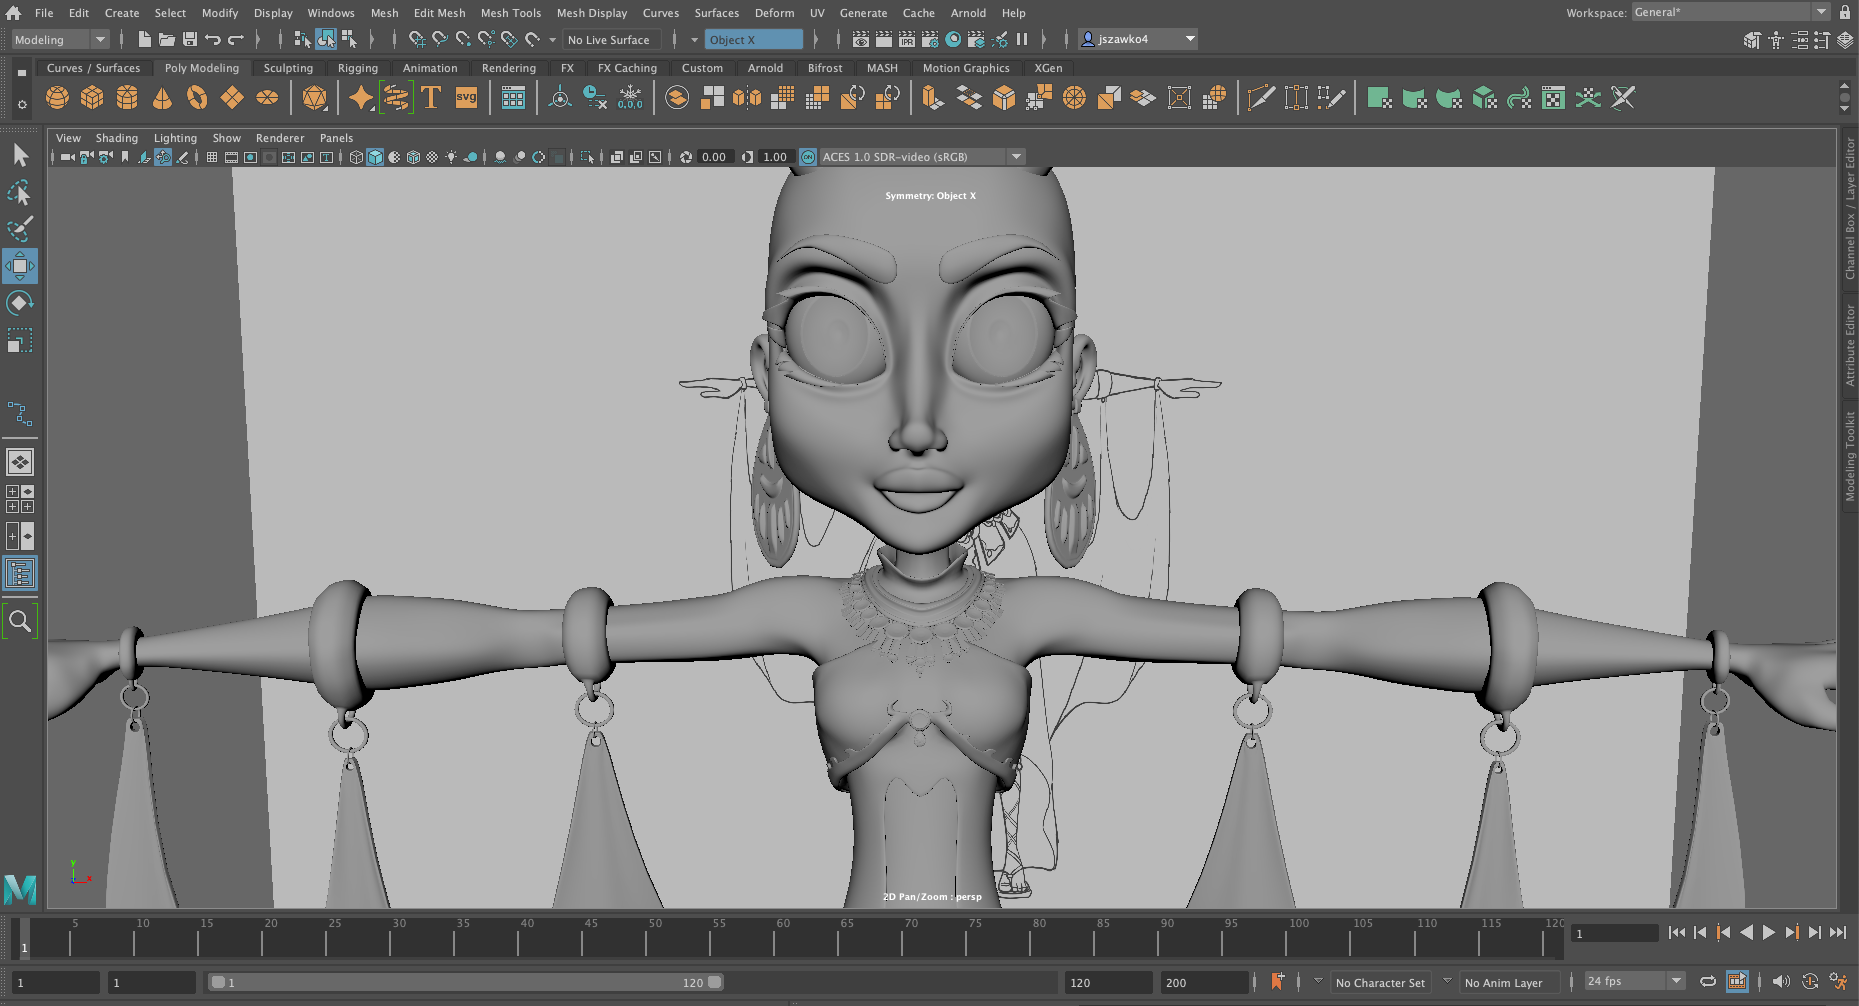Viewport: 1859px width, 1006px height.
Task: Toggle smooth shade all in viewport
Action: pyautogui.click(x=375, y=157)
